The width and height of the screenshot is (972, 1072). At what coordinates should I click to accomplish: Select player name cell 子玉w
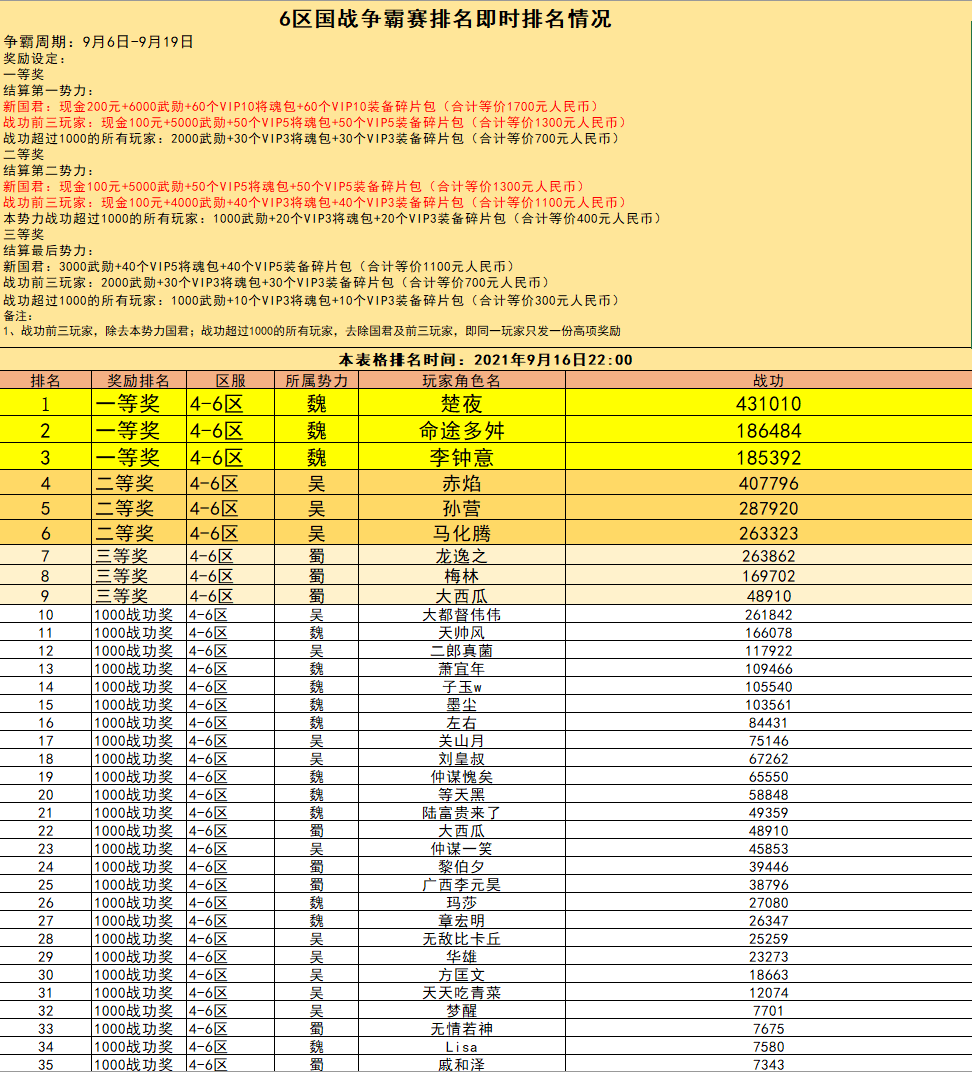[461, 686]
